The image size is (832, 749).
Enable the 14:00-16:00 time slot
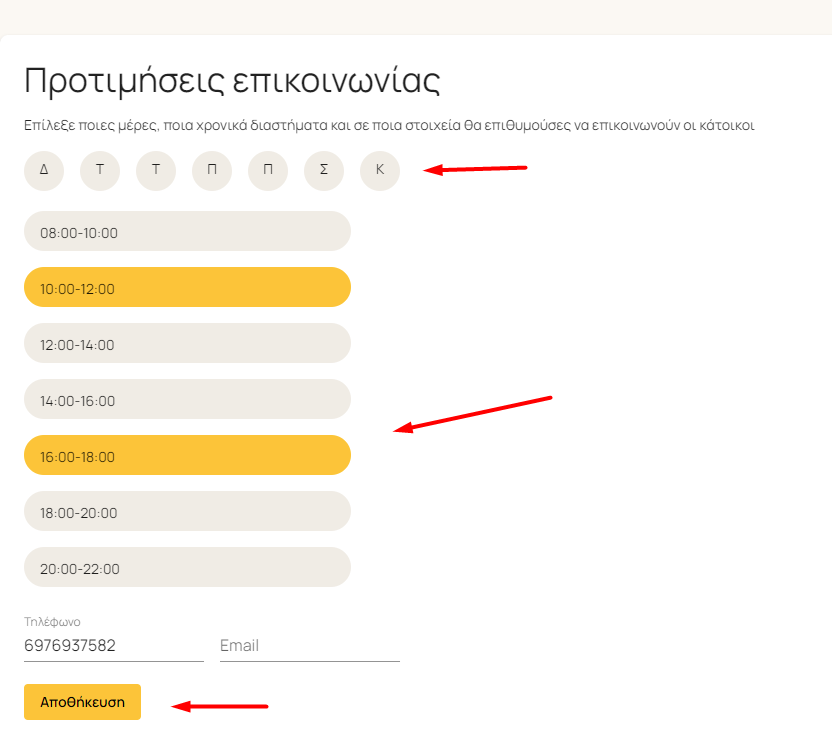pos(187,399)
